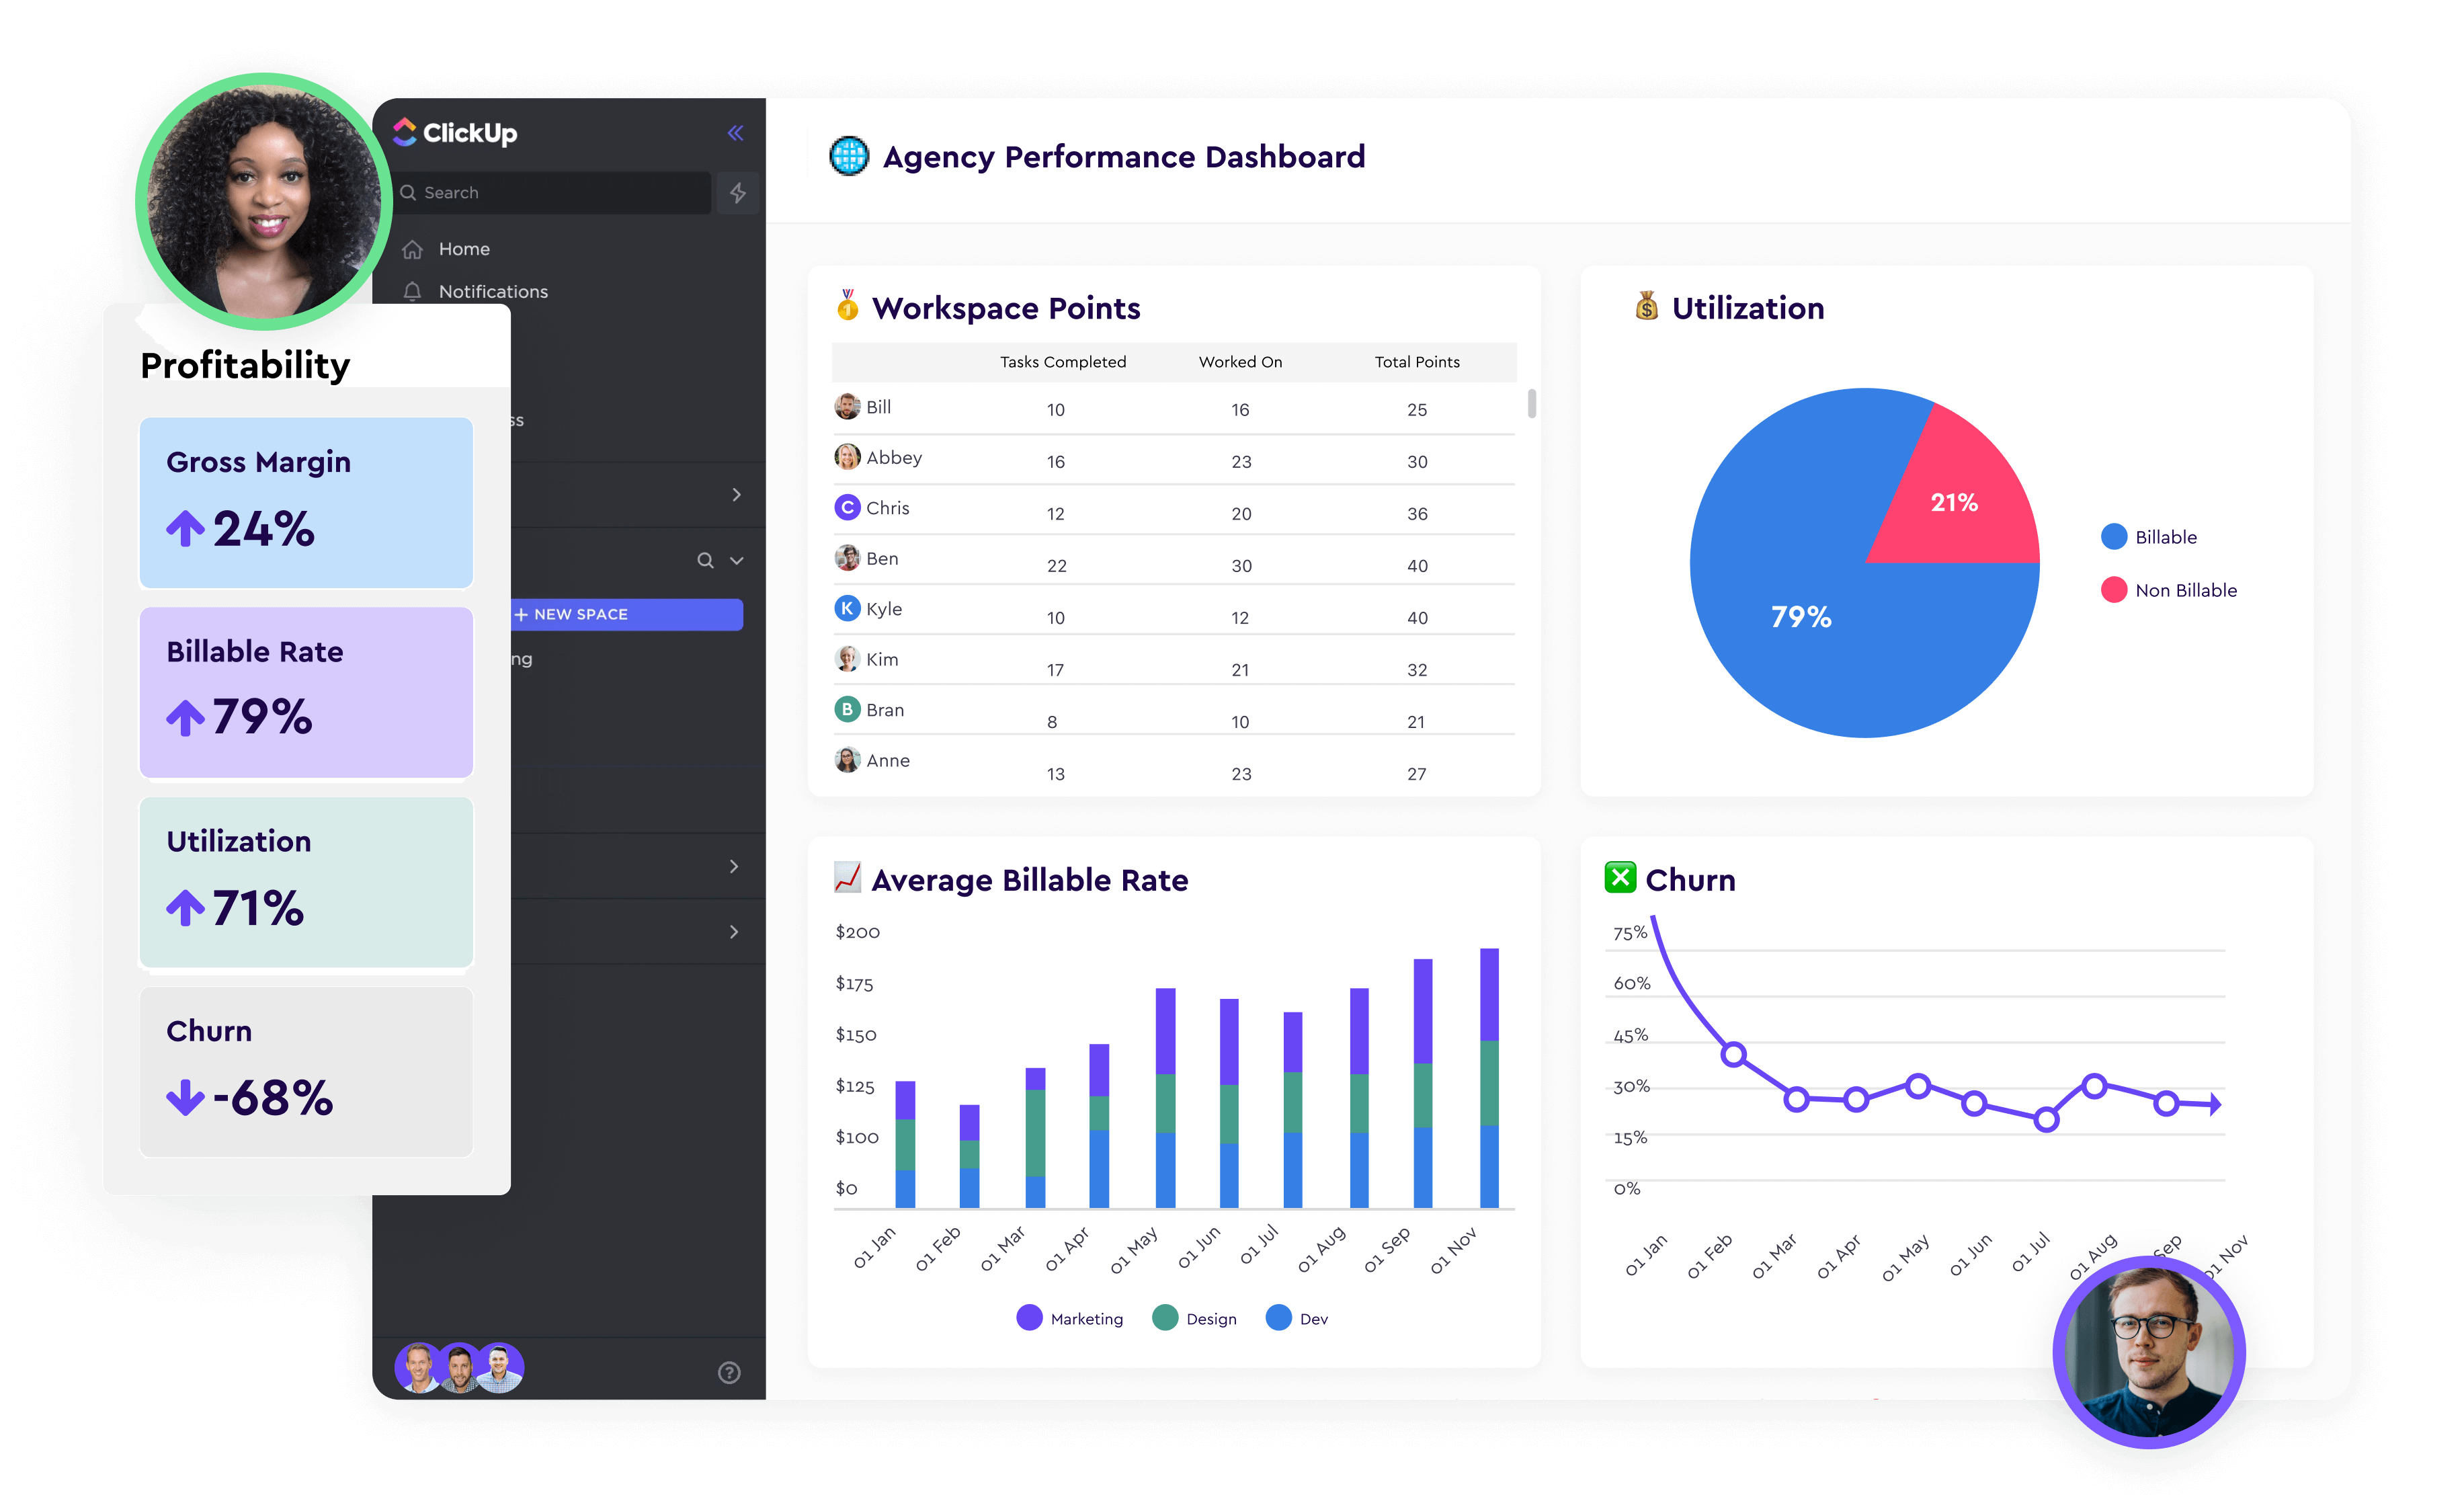
Task: Click the Utilization 71% card
Action: tap(306, 882)
